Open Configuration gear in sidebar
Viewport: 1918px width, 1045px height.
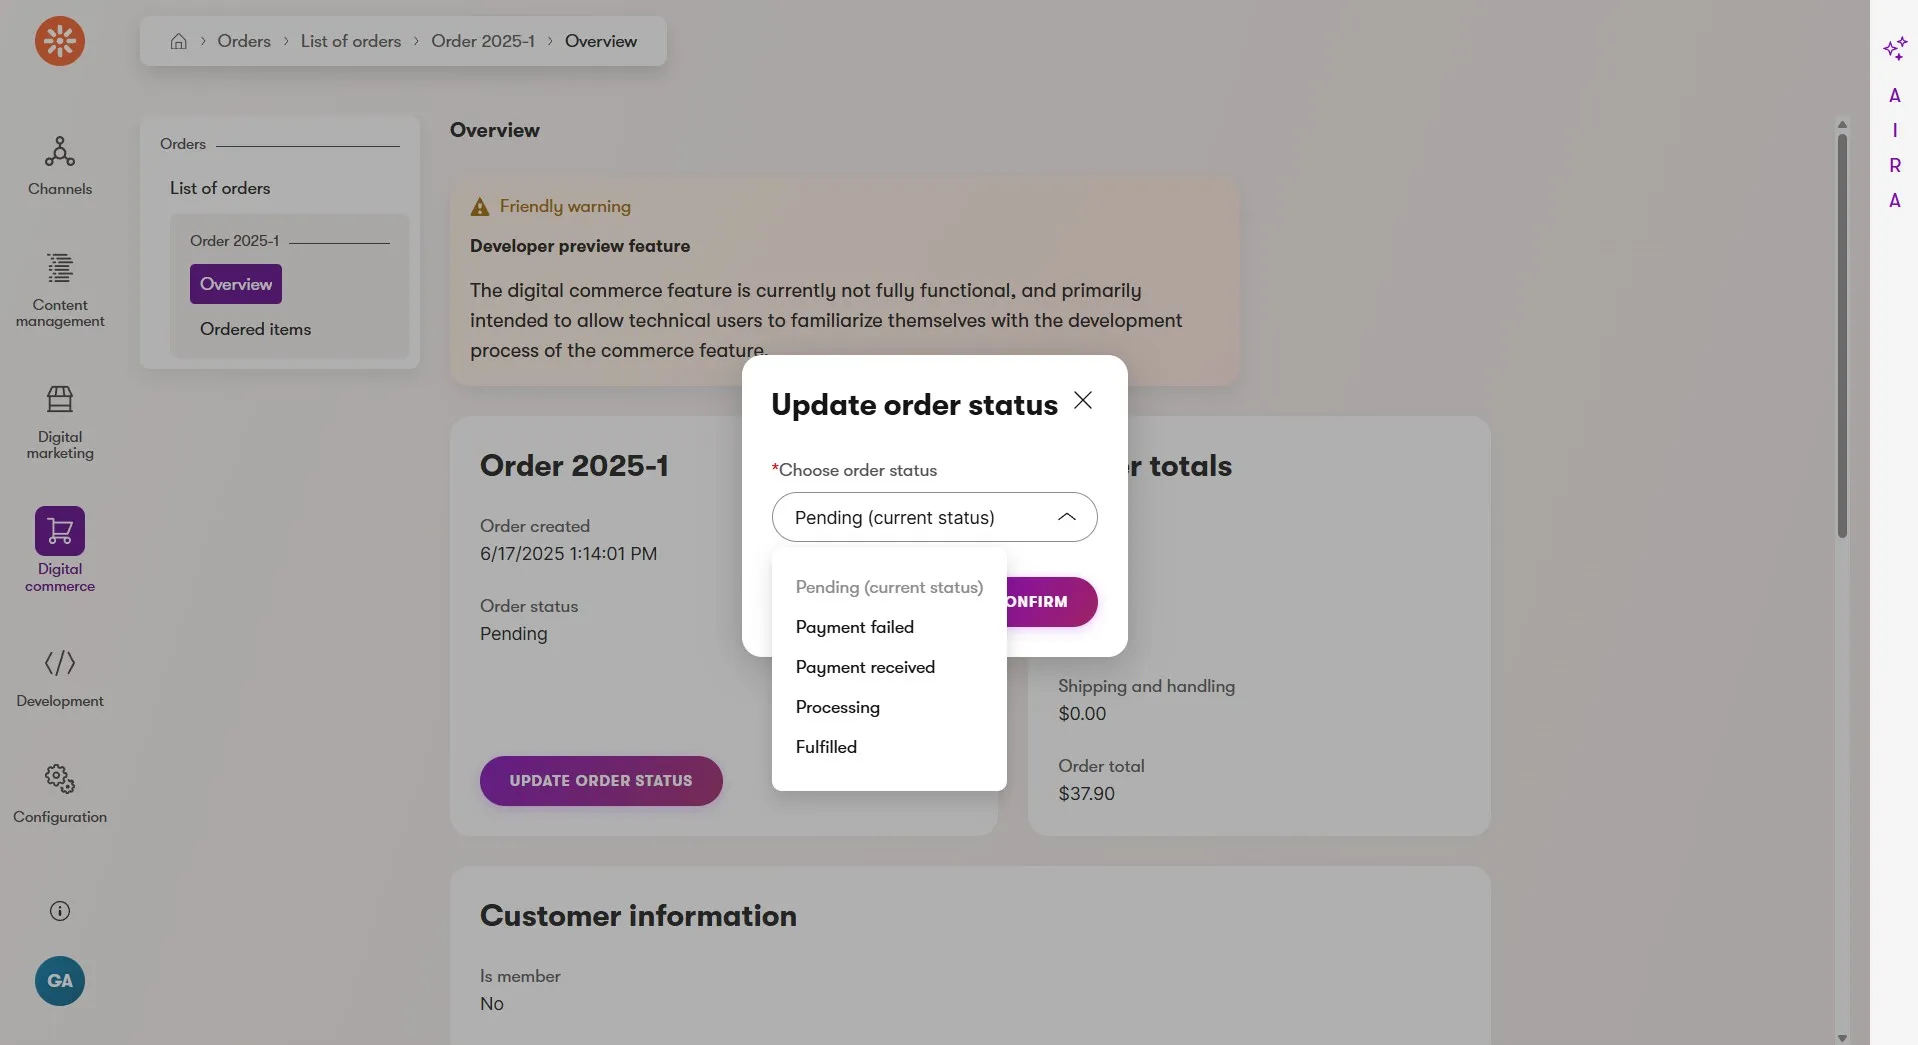(60, 778)
